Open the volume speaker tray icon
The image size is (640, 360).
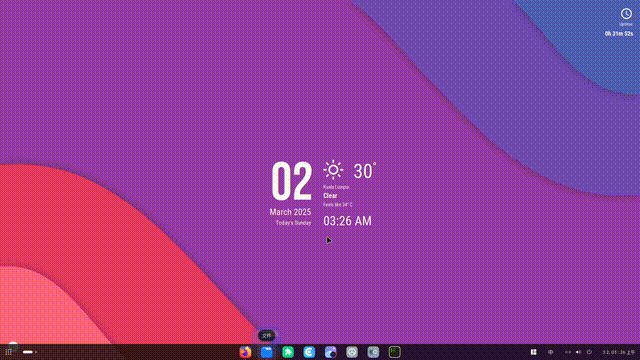pyautogui.click(x=578, y=352)
